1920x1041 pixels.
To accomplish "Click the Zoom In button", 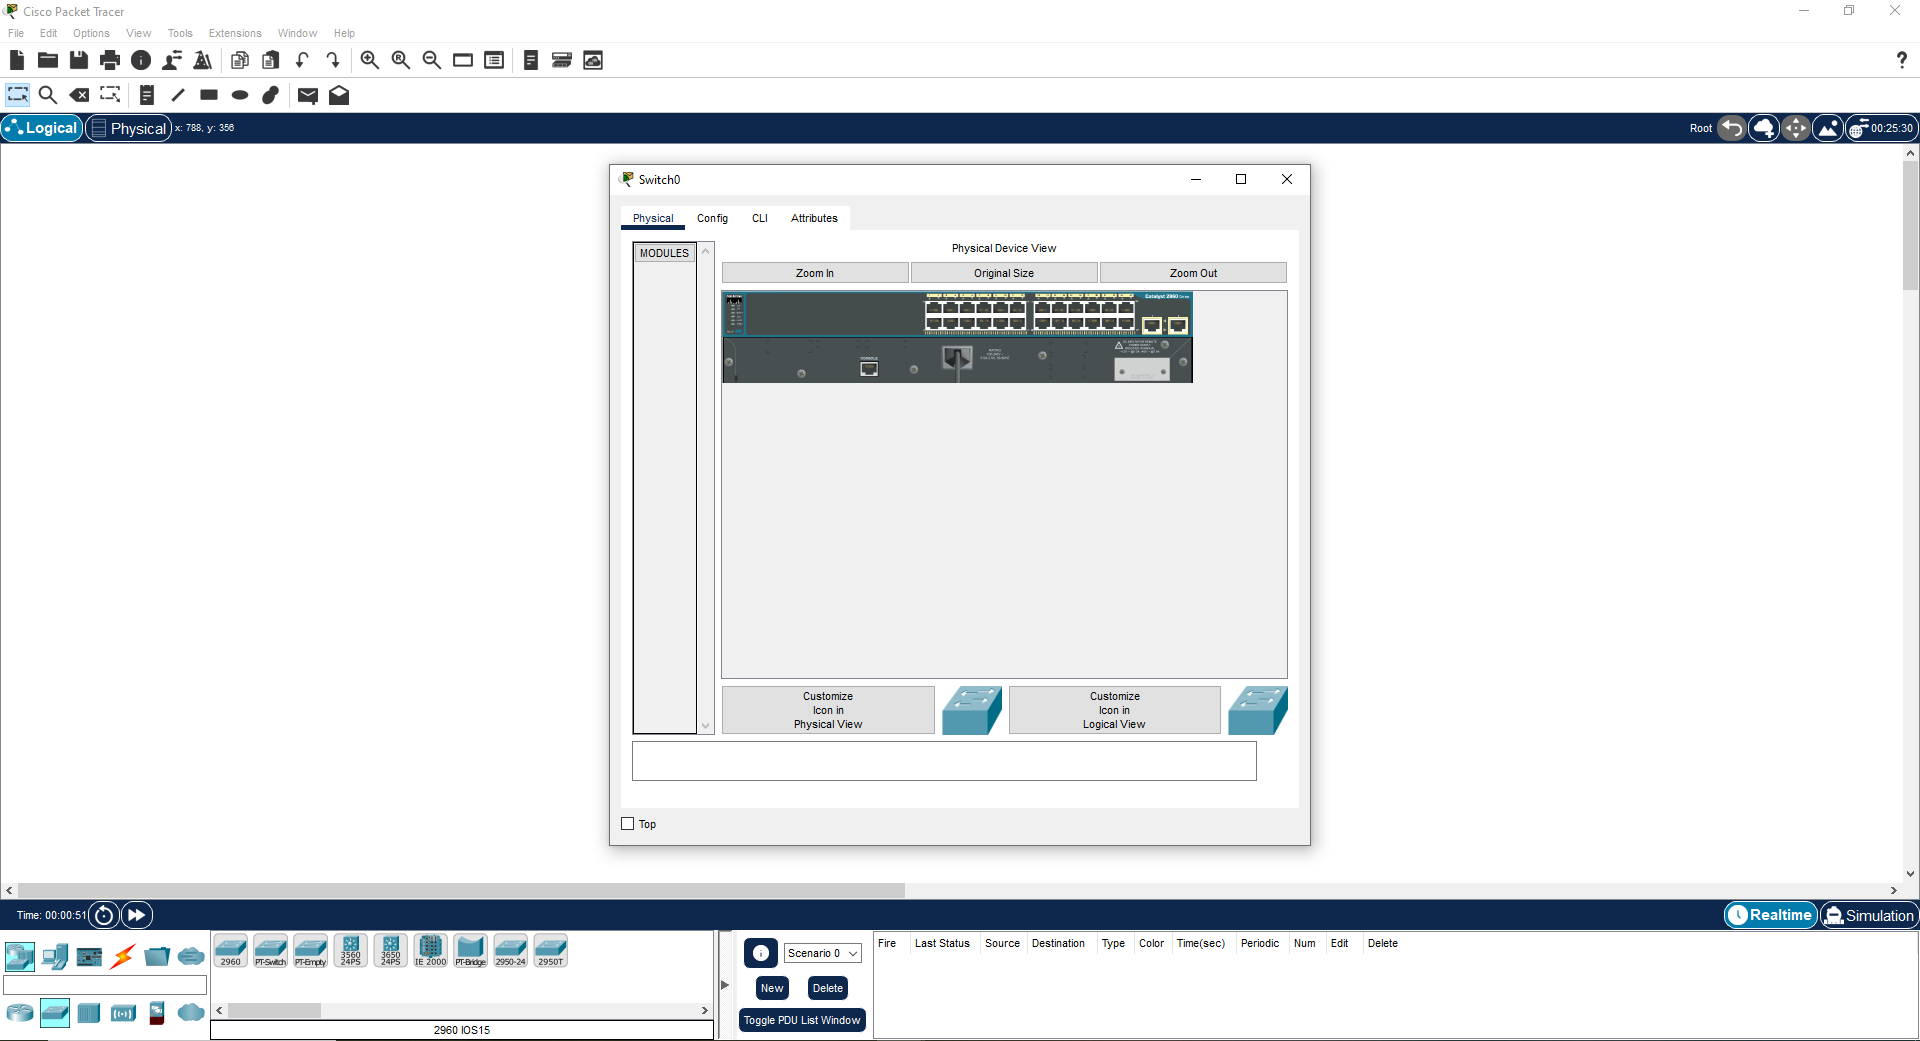I will tap(814, 273).
